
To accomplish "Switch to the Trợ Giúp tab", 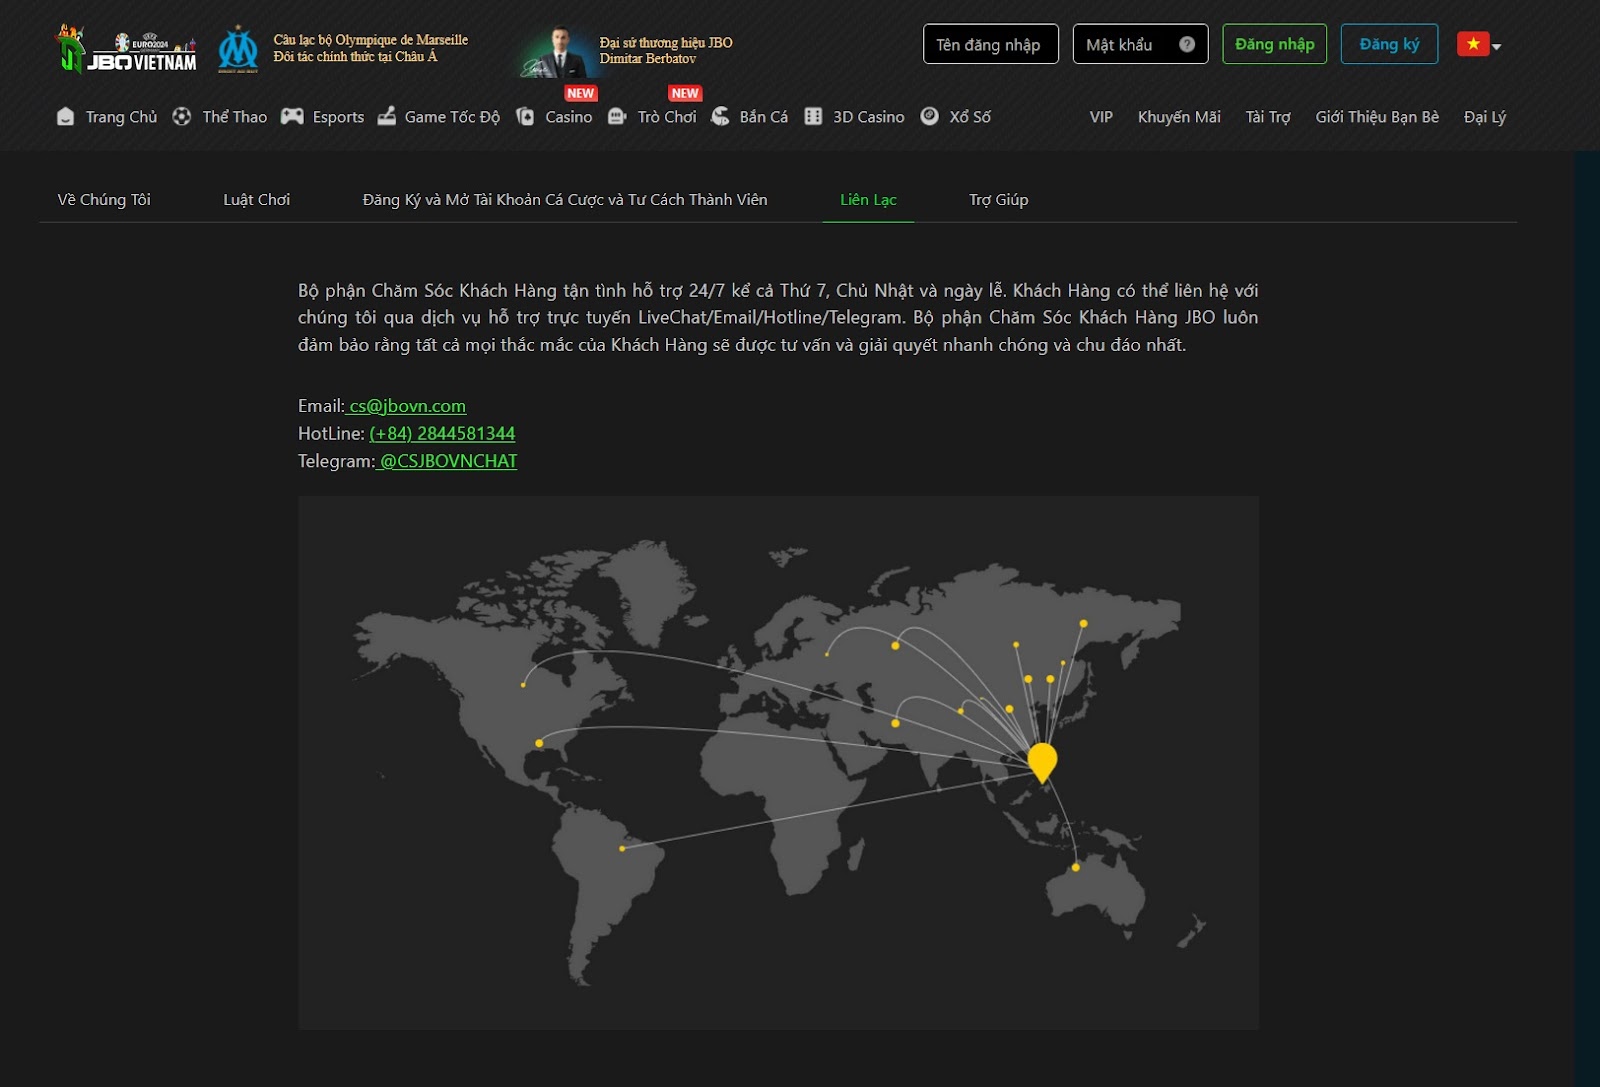I will (998, 200).
